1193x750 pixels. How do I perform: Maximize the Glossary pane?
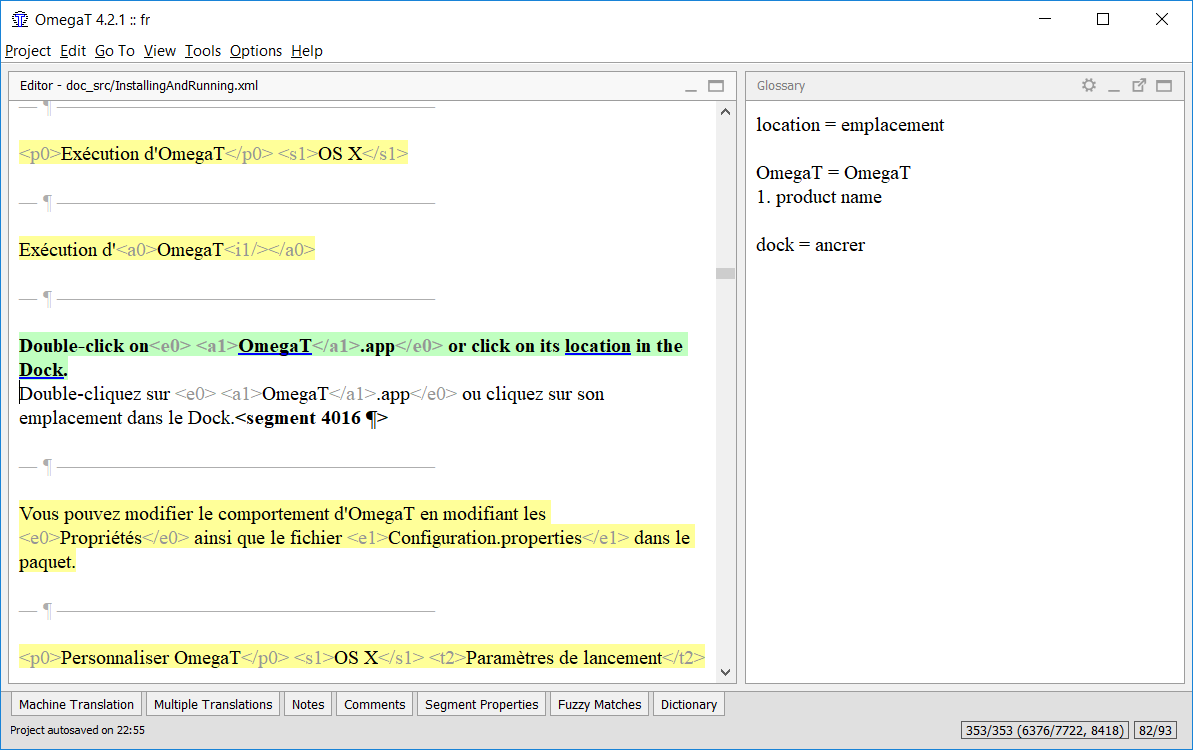point(1164,86)
